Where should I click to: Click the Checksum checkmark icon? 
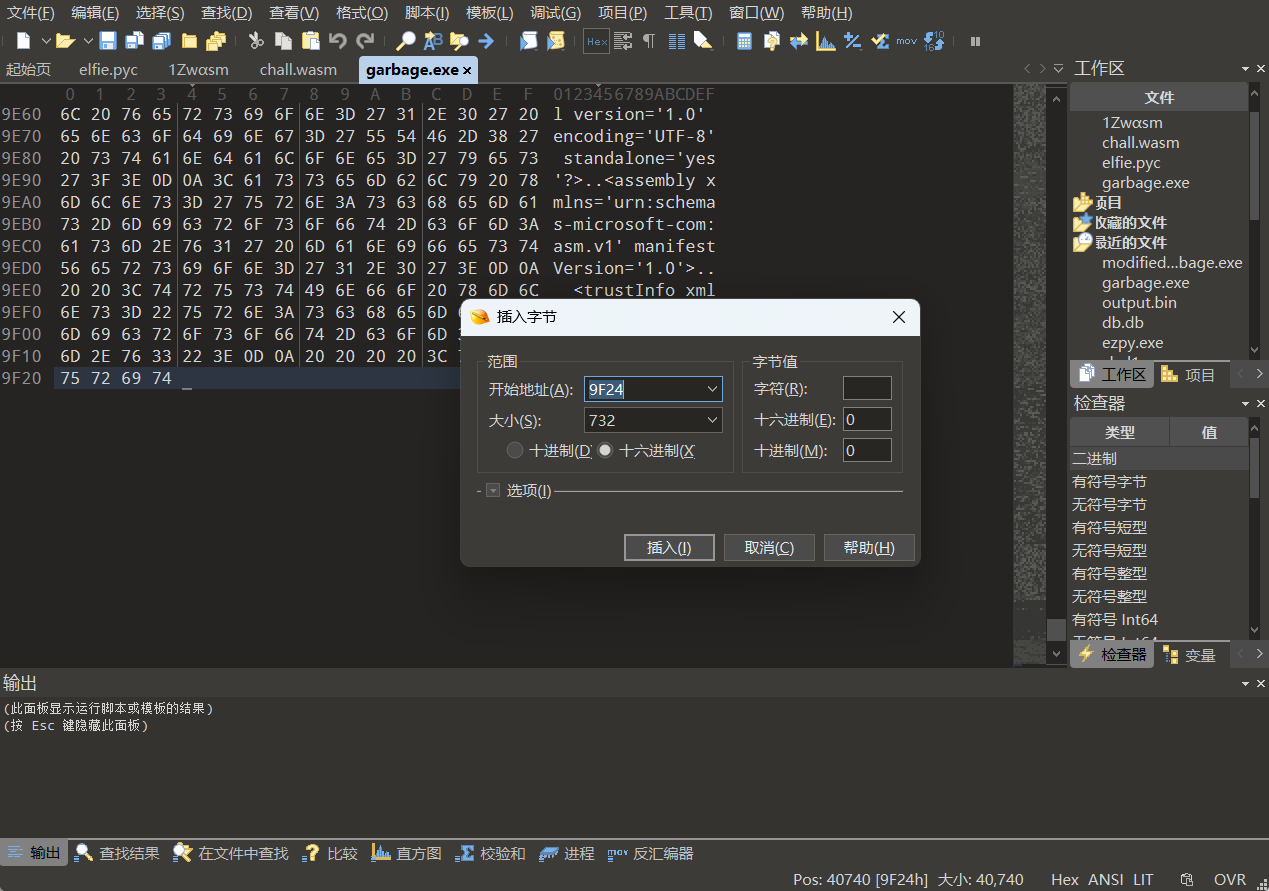tap(879, 41)
